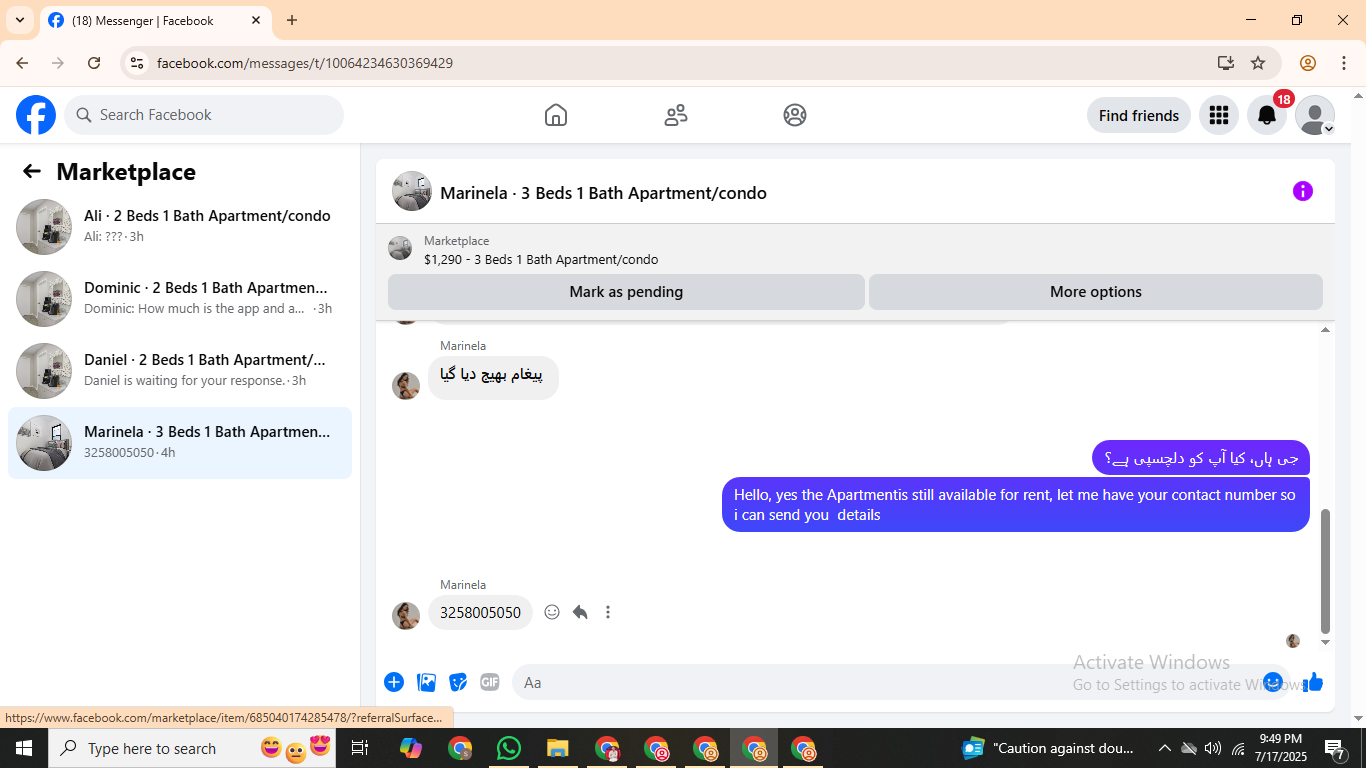
Task: Click the browser address bar URL
Action: click(305, 63)
